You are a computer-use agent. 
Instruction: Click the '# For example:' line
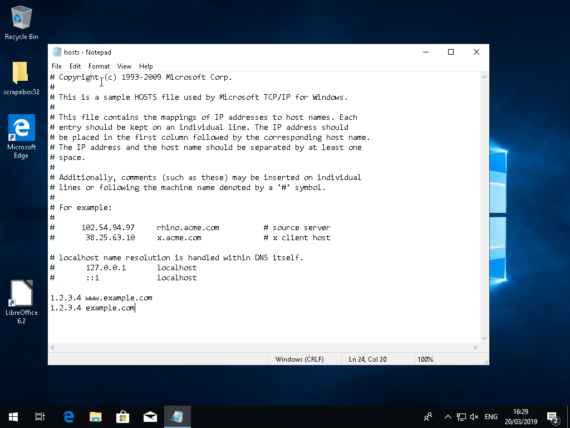pyautogui.click(x=81, y=208)
